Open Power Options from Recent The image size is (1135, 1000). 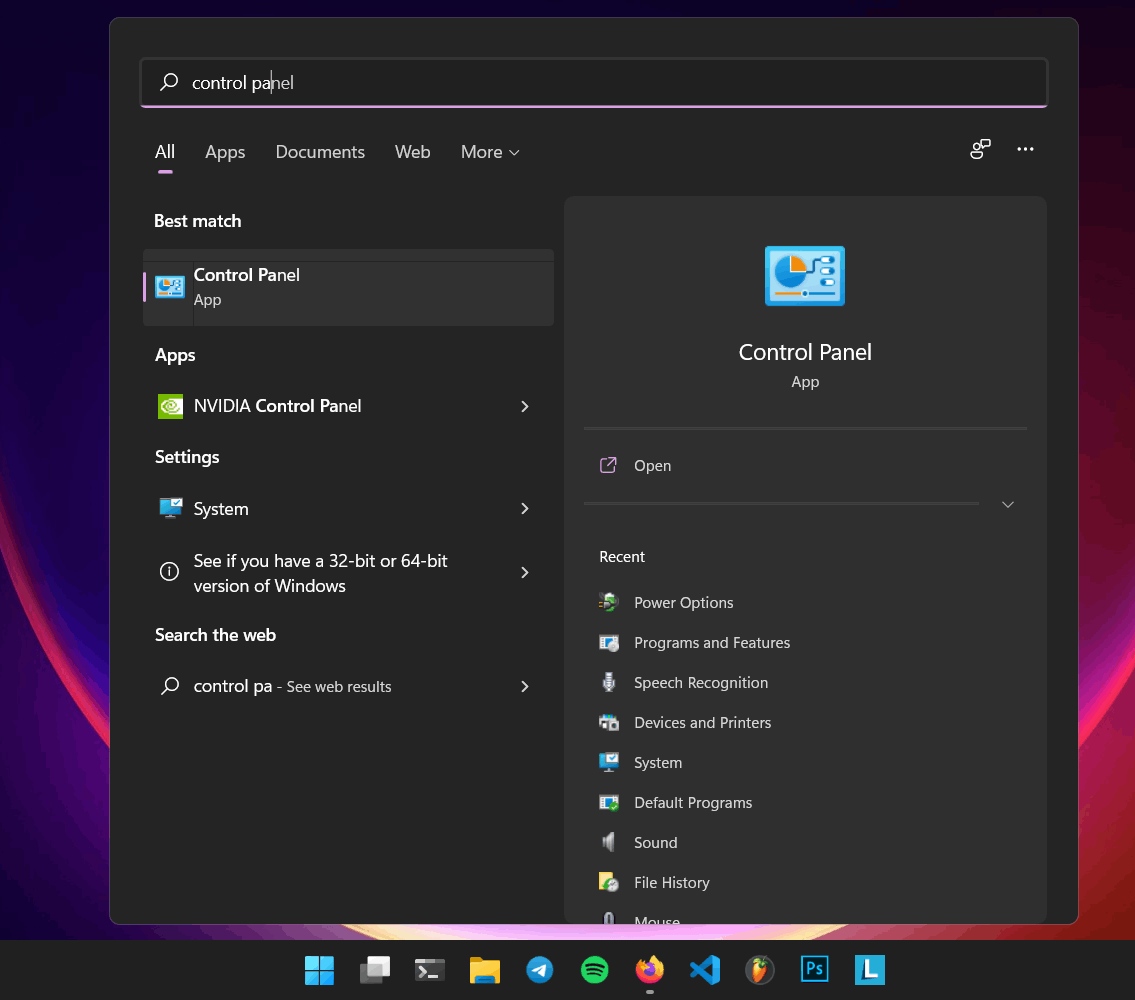click(683, 602)
